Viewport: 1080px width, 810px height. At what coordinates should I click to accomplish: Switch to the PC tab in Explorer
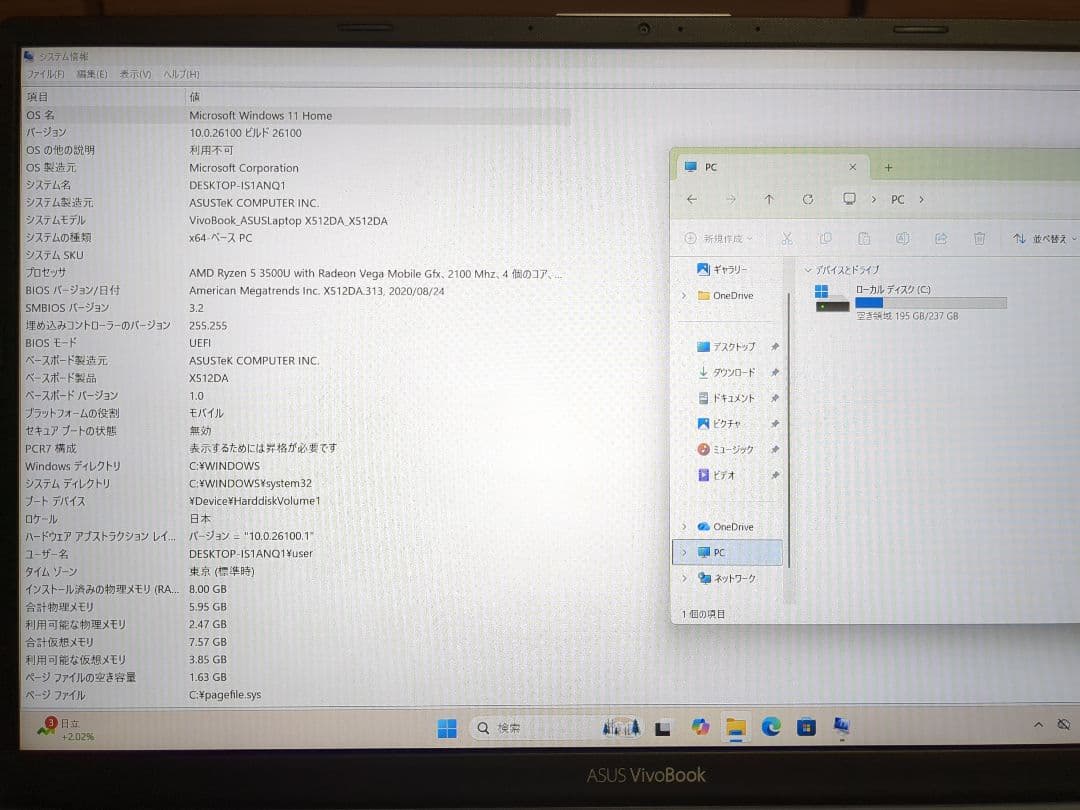(x=710, y=167)
